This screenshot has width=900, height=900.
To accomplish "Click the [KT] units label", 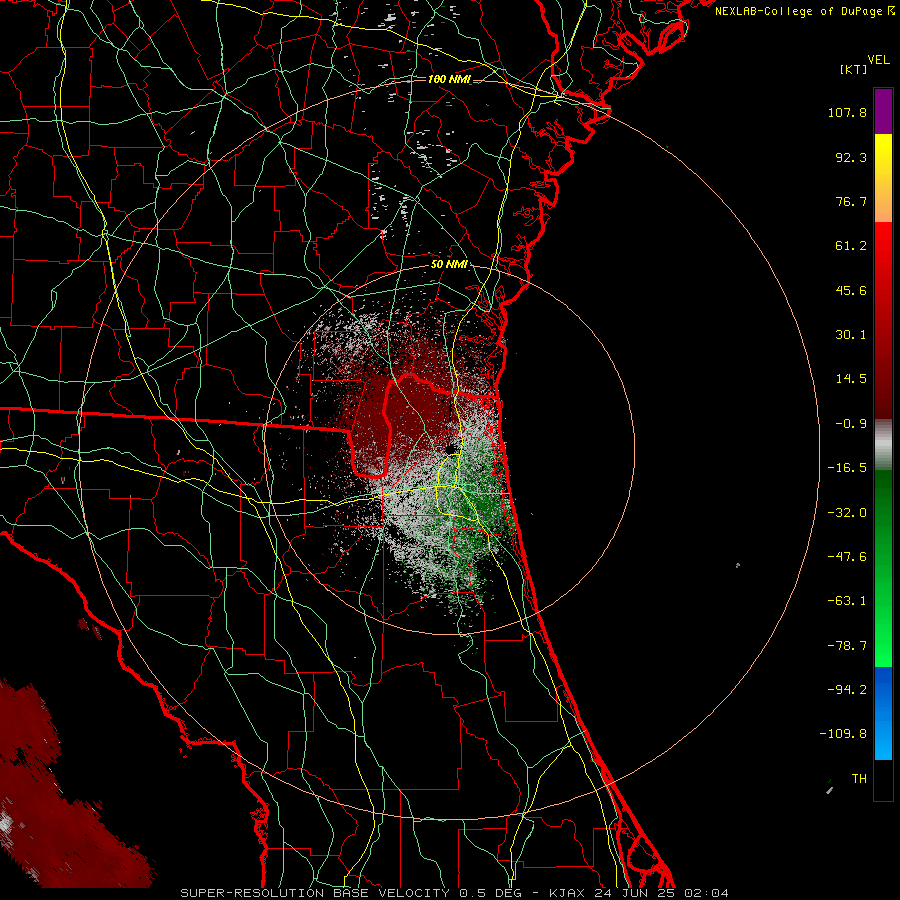I will (x=854, y=69).
